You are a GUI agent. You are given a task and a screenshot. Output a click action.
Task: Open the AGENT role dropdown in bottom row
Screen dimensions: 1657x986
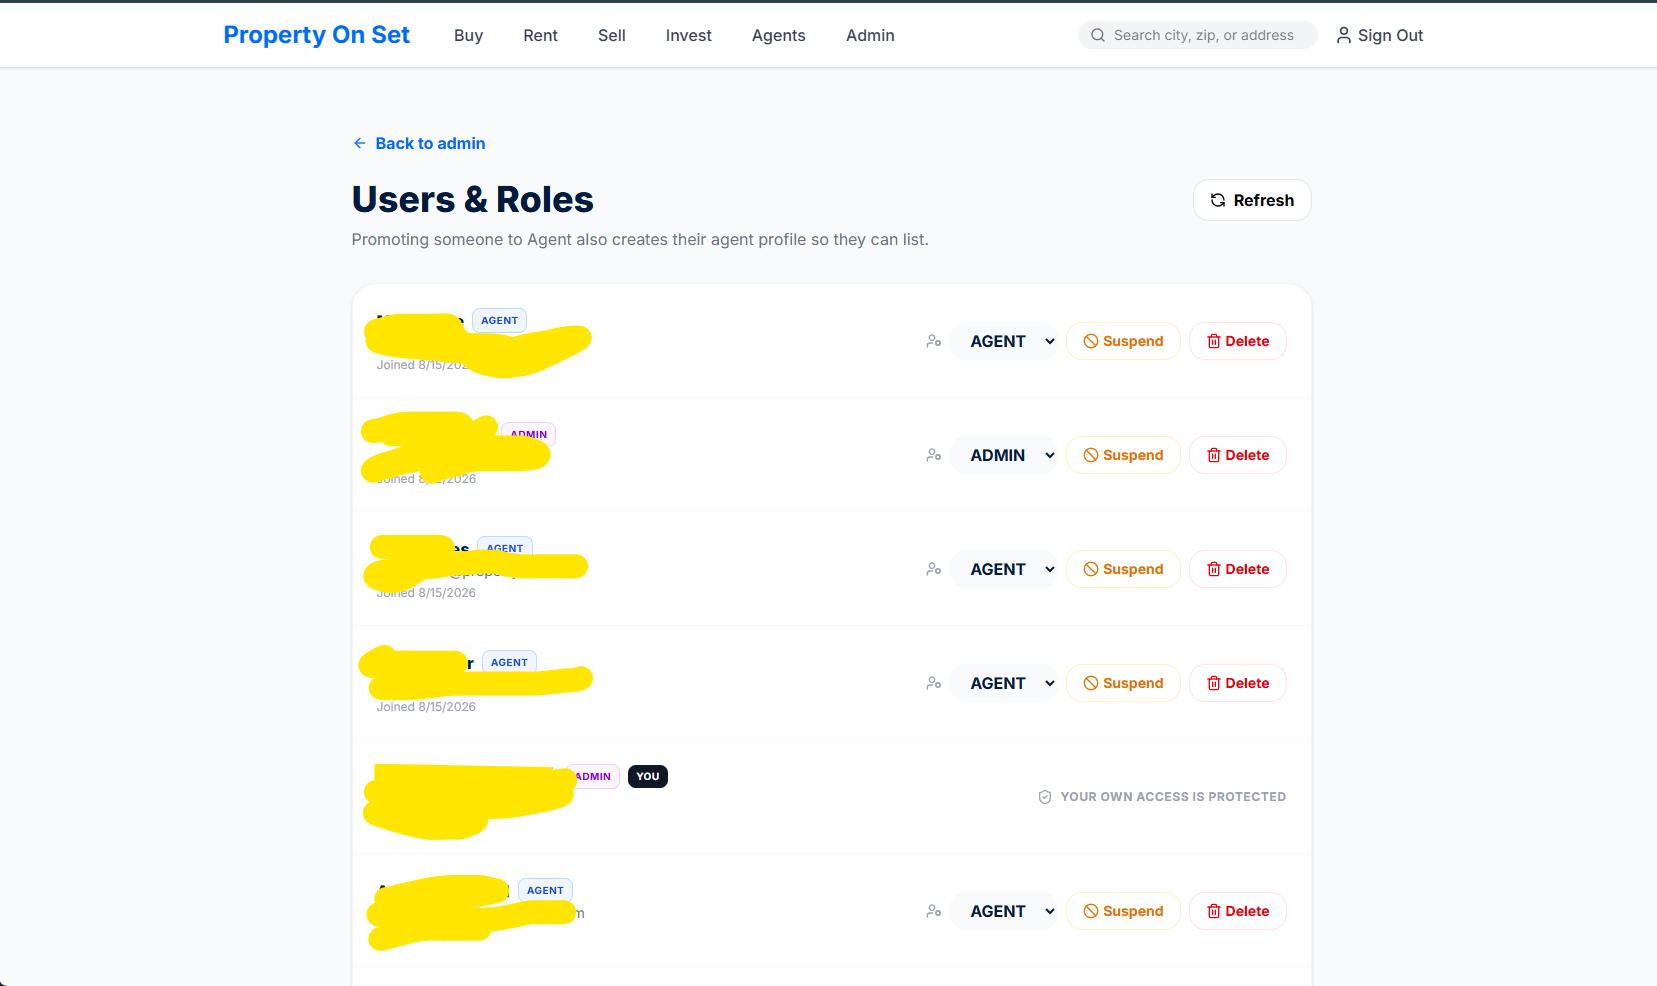click(x=1004, y=911)
